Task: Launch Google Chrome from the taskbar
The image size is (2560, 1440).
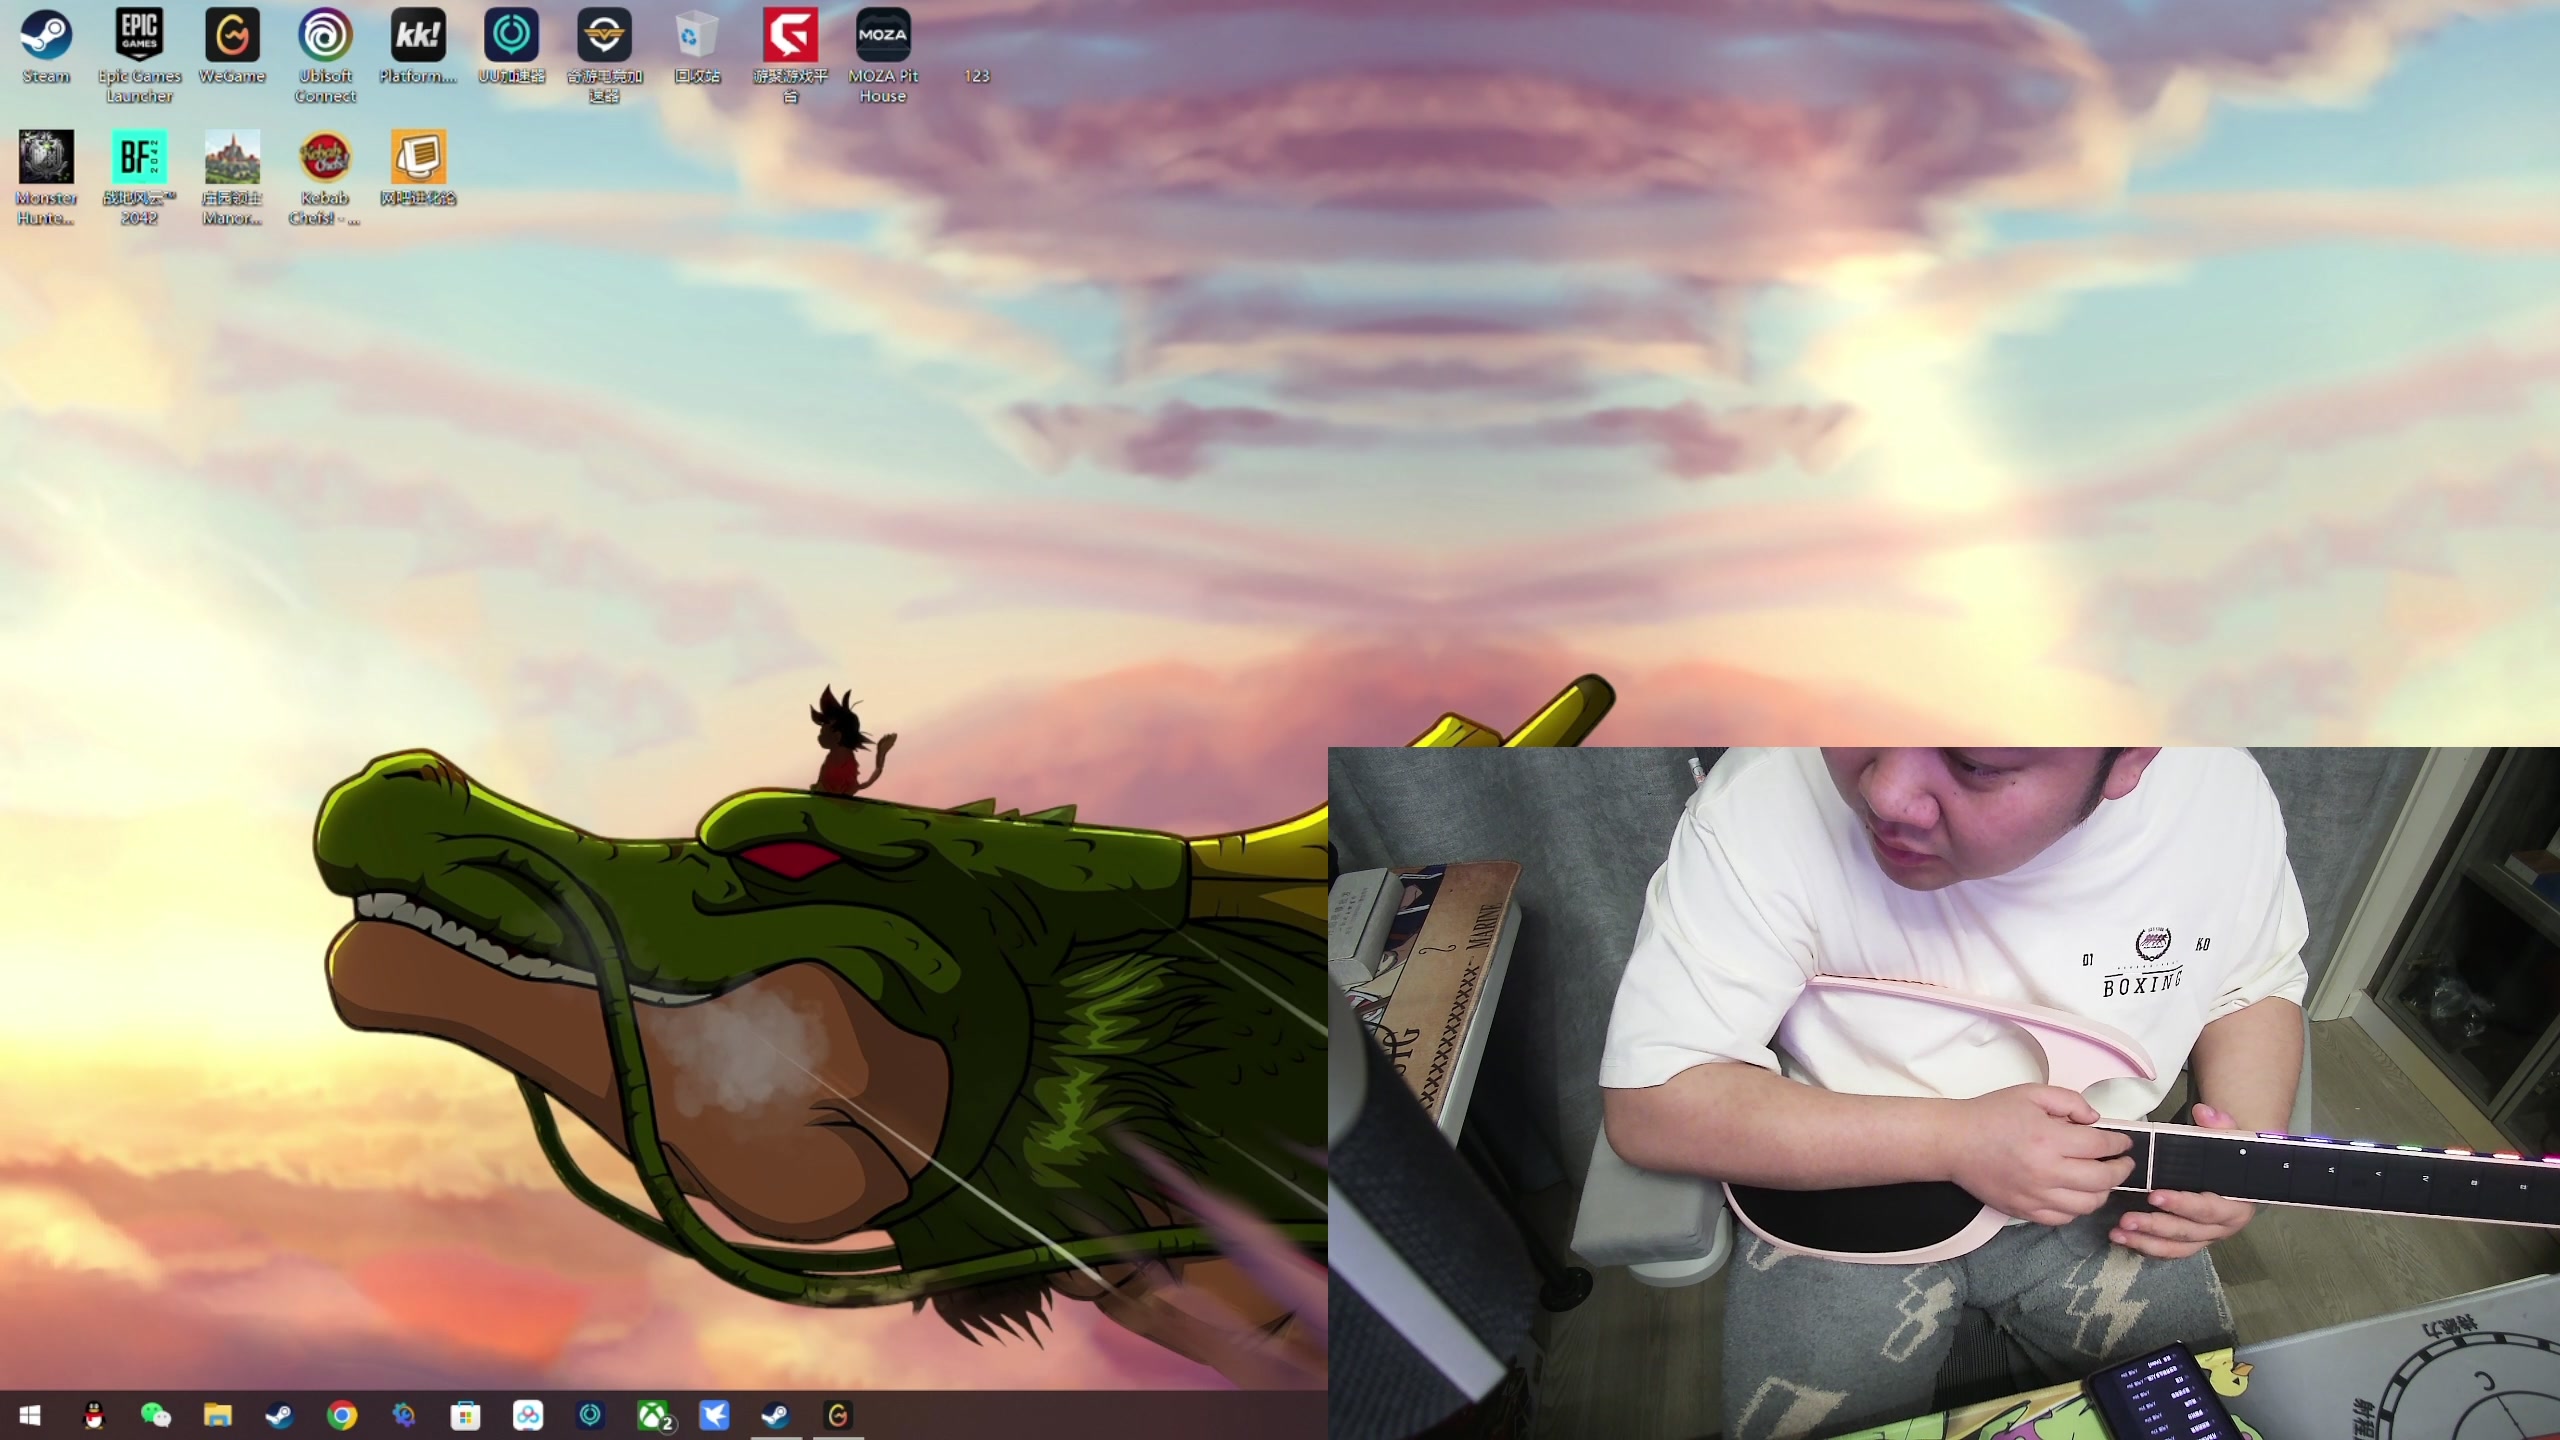Action: pyautogui.click(x=342, y=1415)
